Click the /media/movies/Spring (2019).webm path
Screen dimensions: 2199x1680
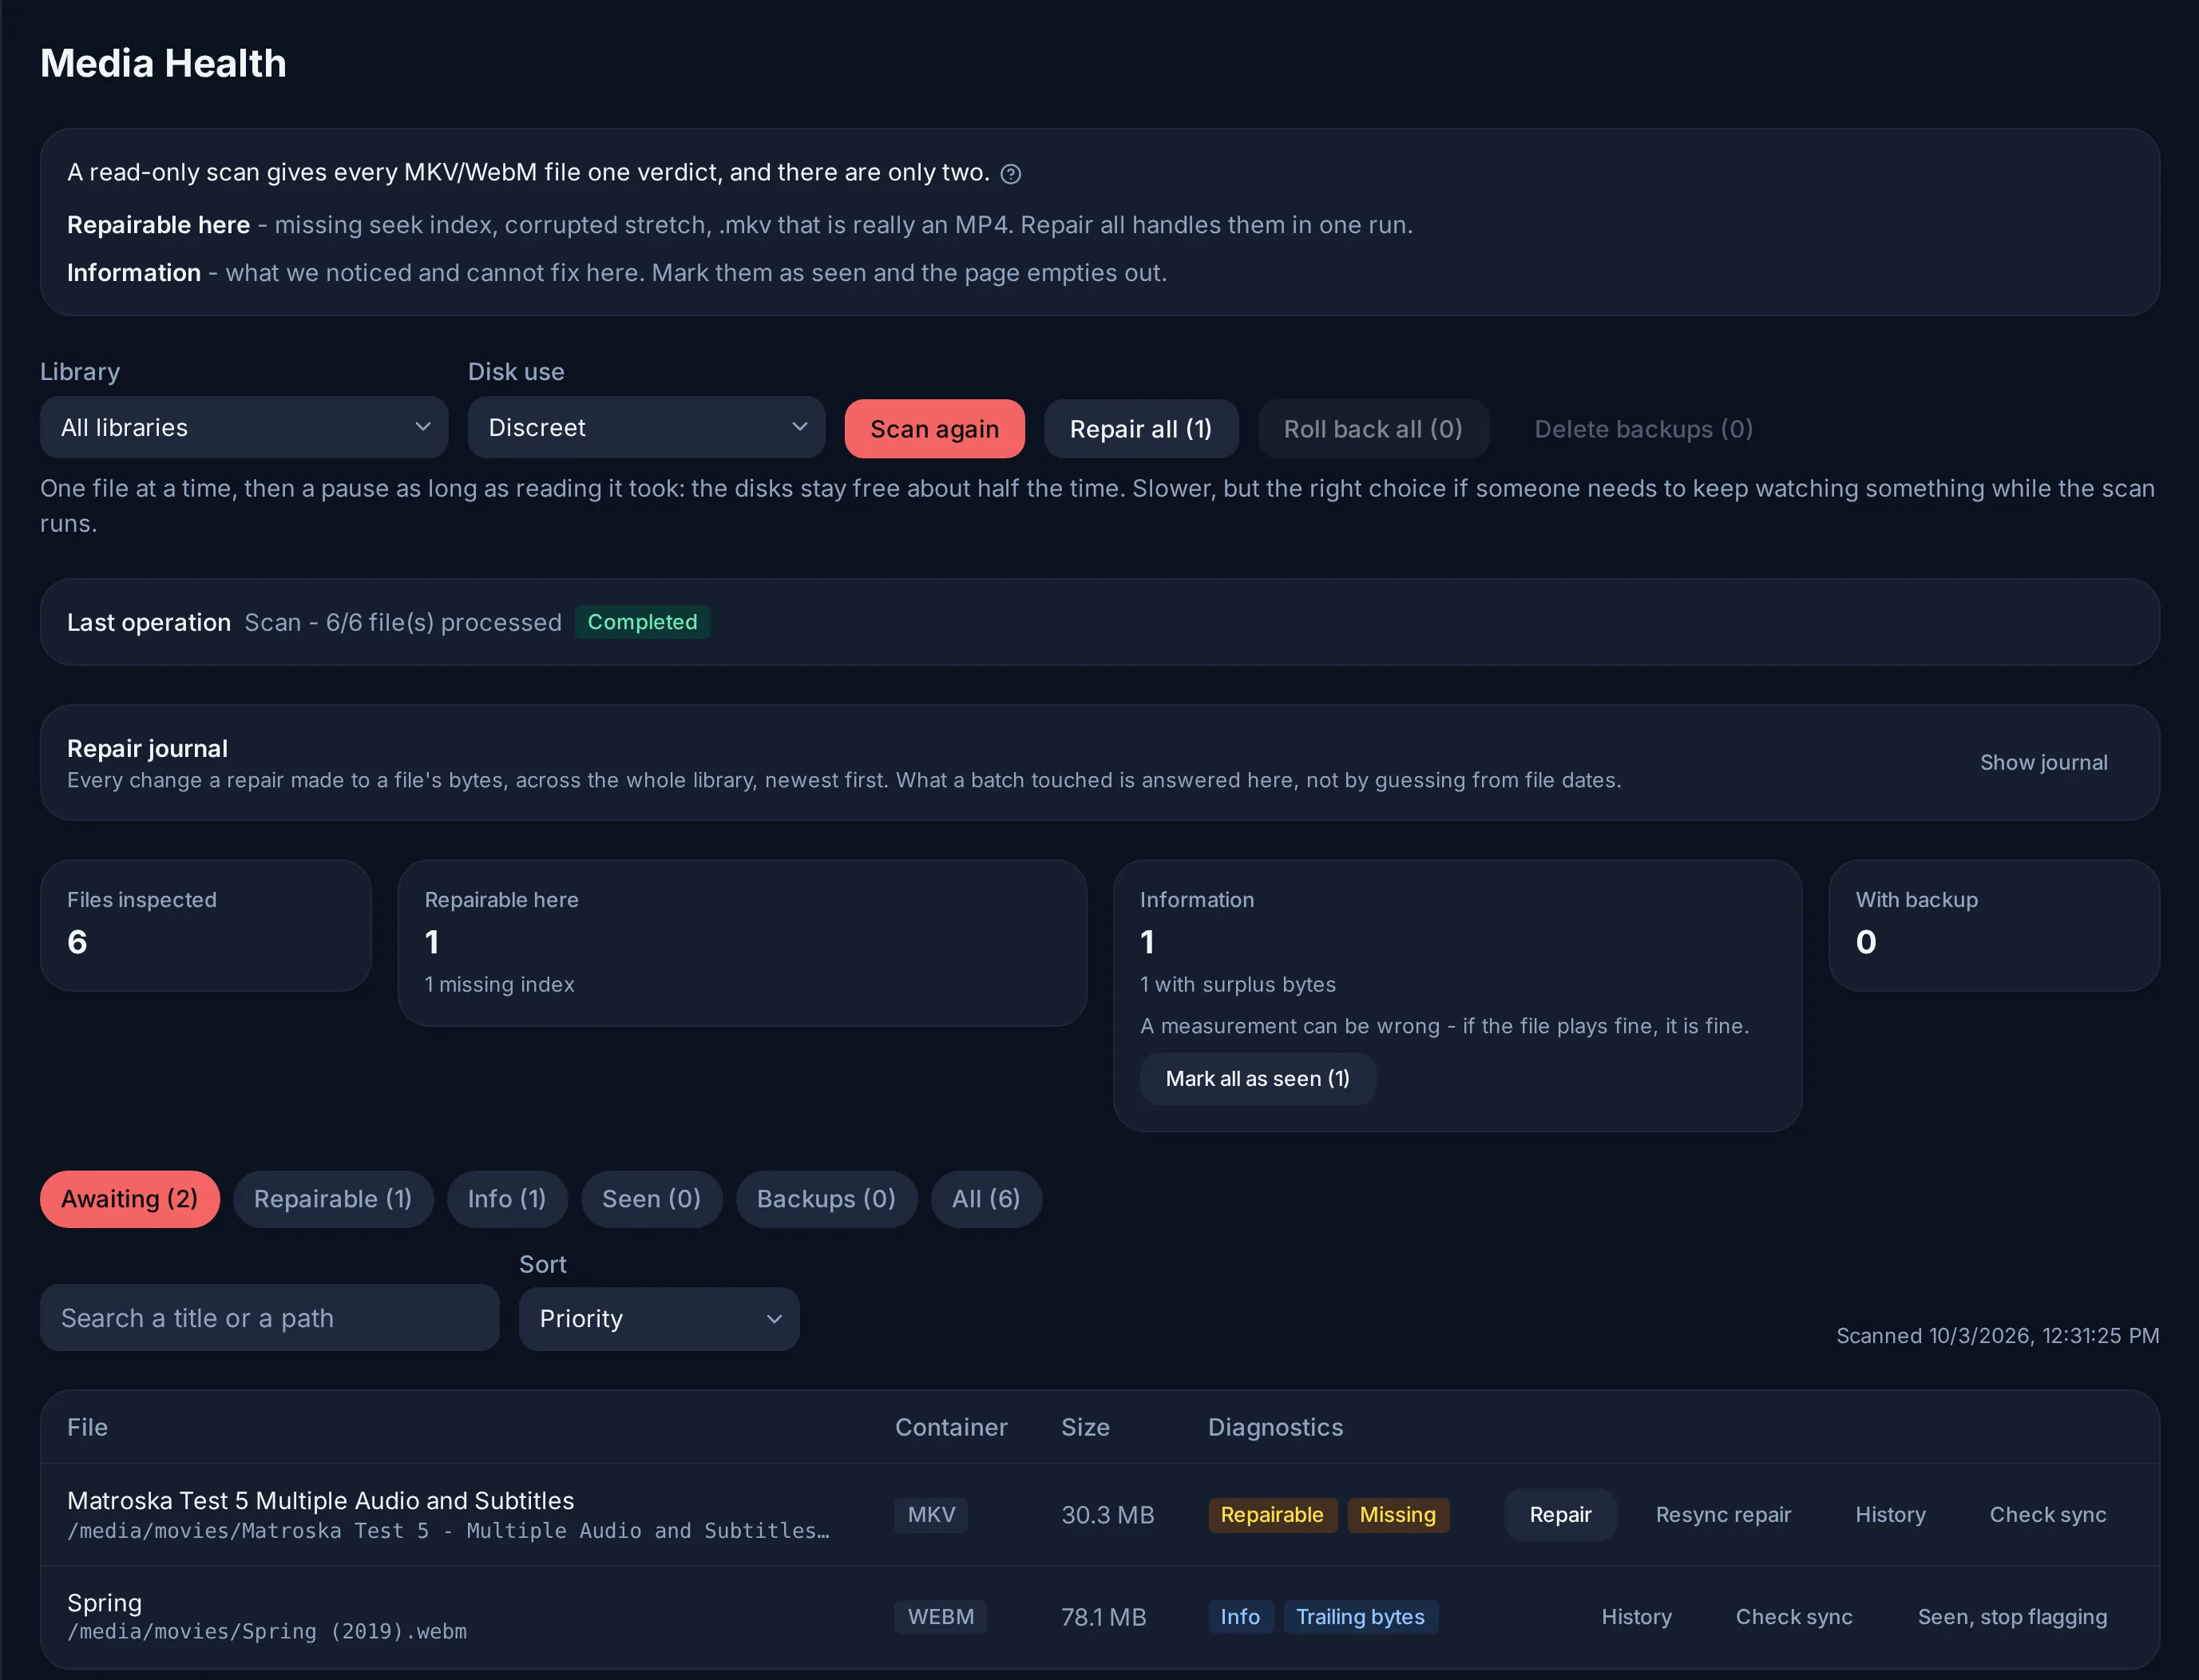coord(267,1632)
